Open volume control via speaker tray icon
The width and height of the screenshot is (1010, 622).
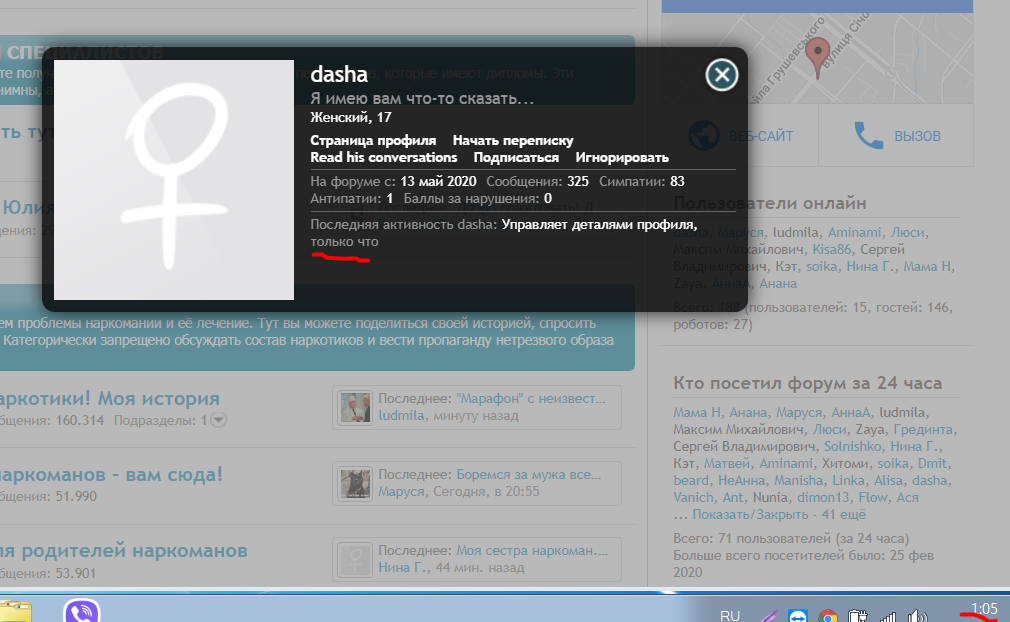coord(915,610)
